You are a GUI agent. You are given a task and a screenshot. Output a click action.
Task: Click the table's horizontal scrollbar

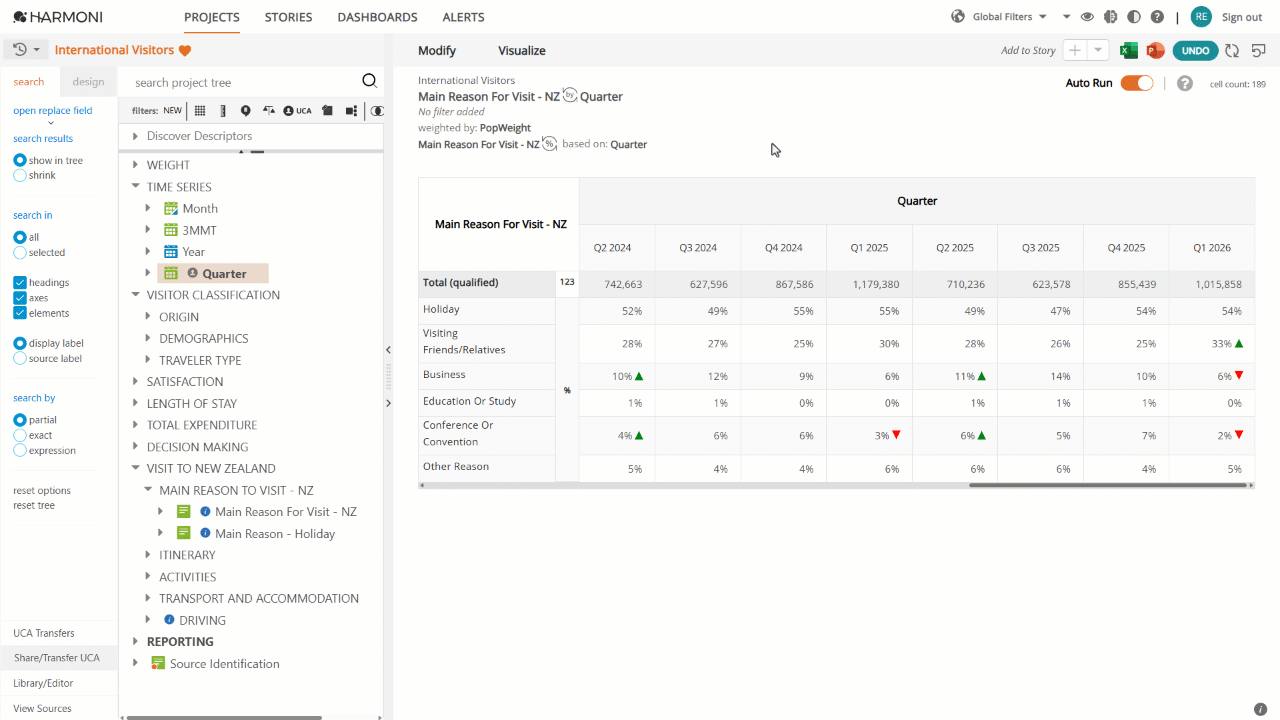(1108, 485)
